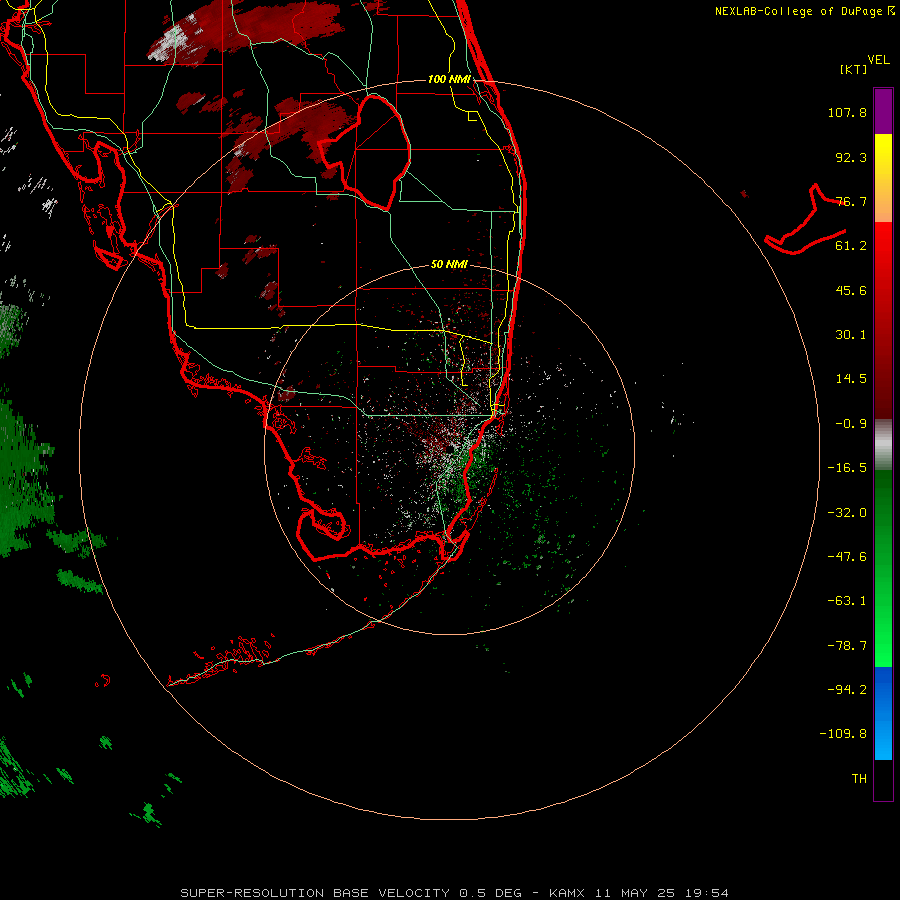900x900 pixels.
Task: Click the VEL legend title
Action: (x=878, y=60)
